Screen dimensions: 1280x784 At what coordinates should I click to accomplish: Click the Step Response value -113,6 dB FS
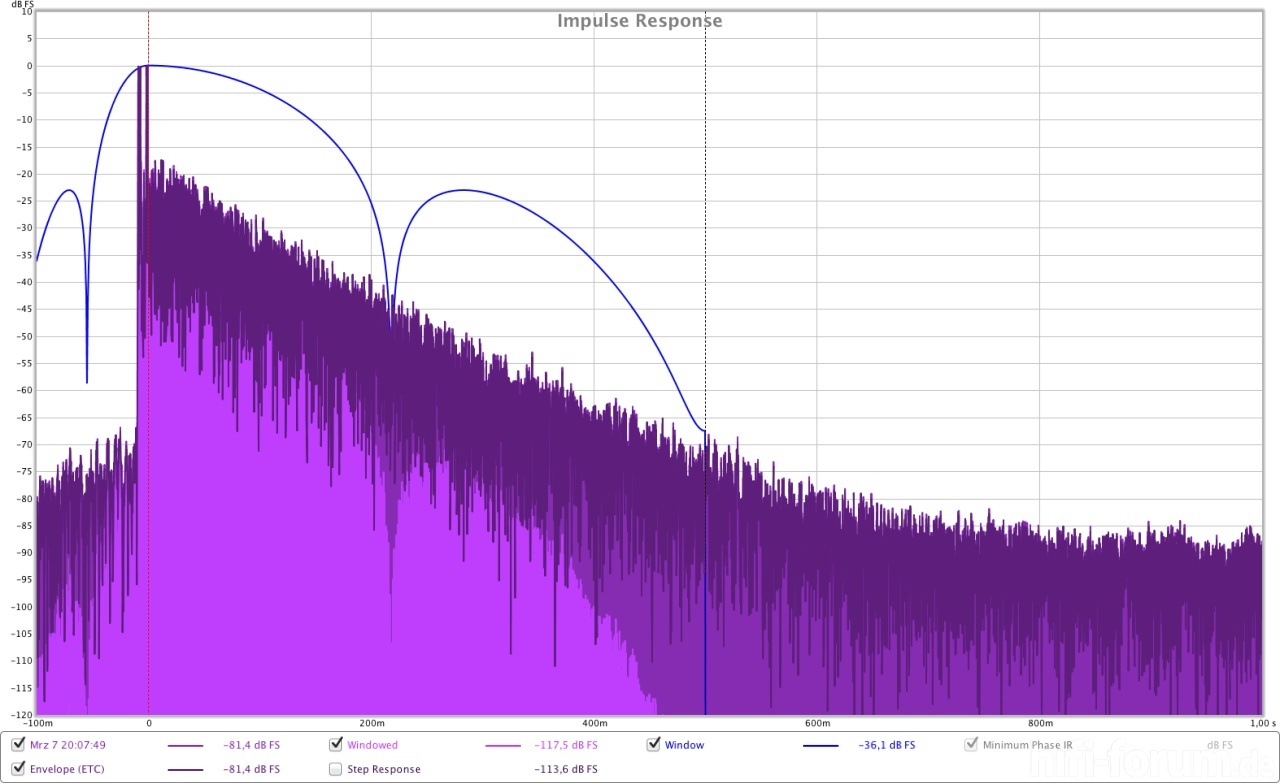(x=566, y=770)
